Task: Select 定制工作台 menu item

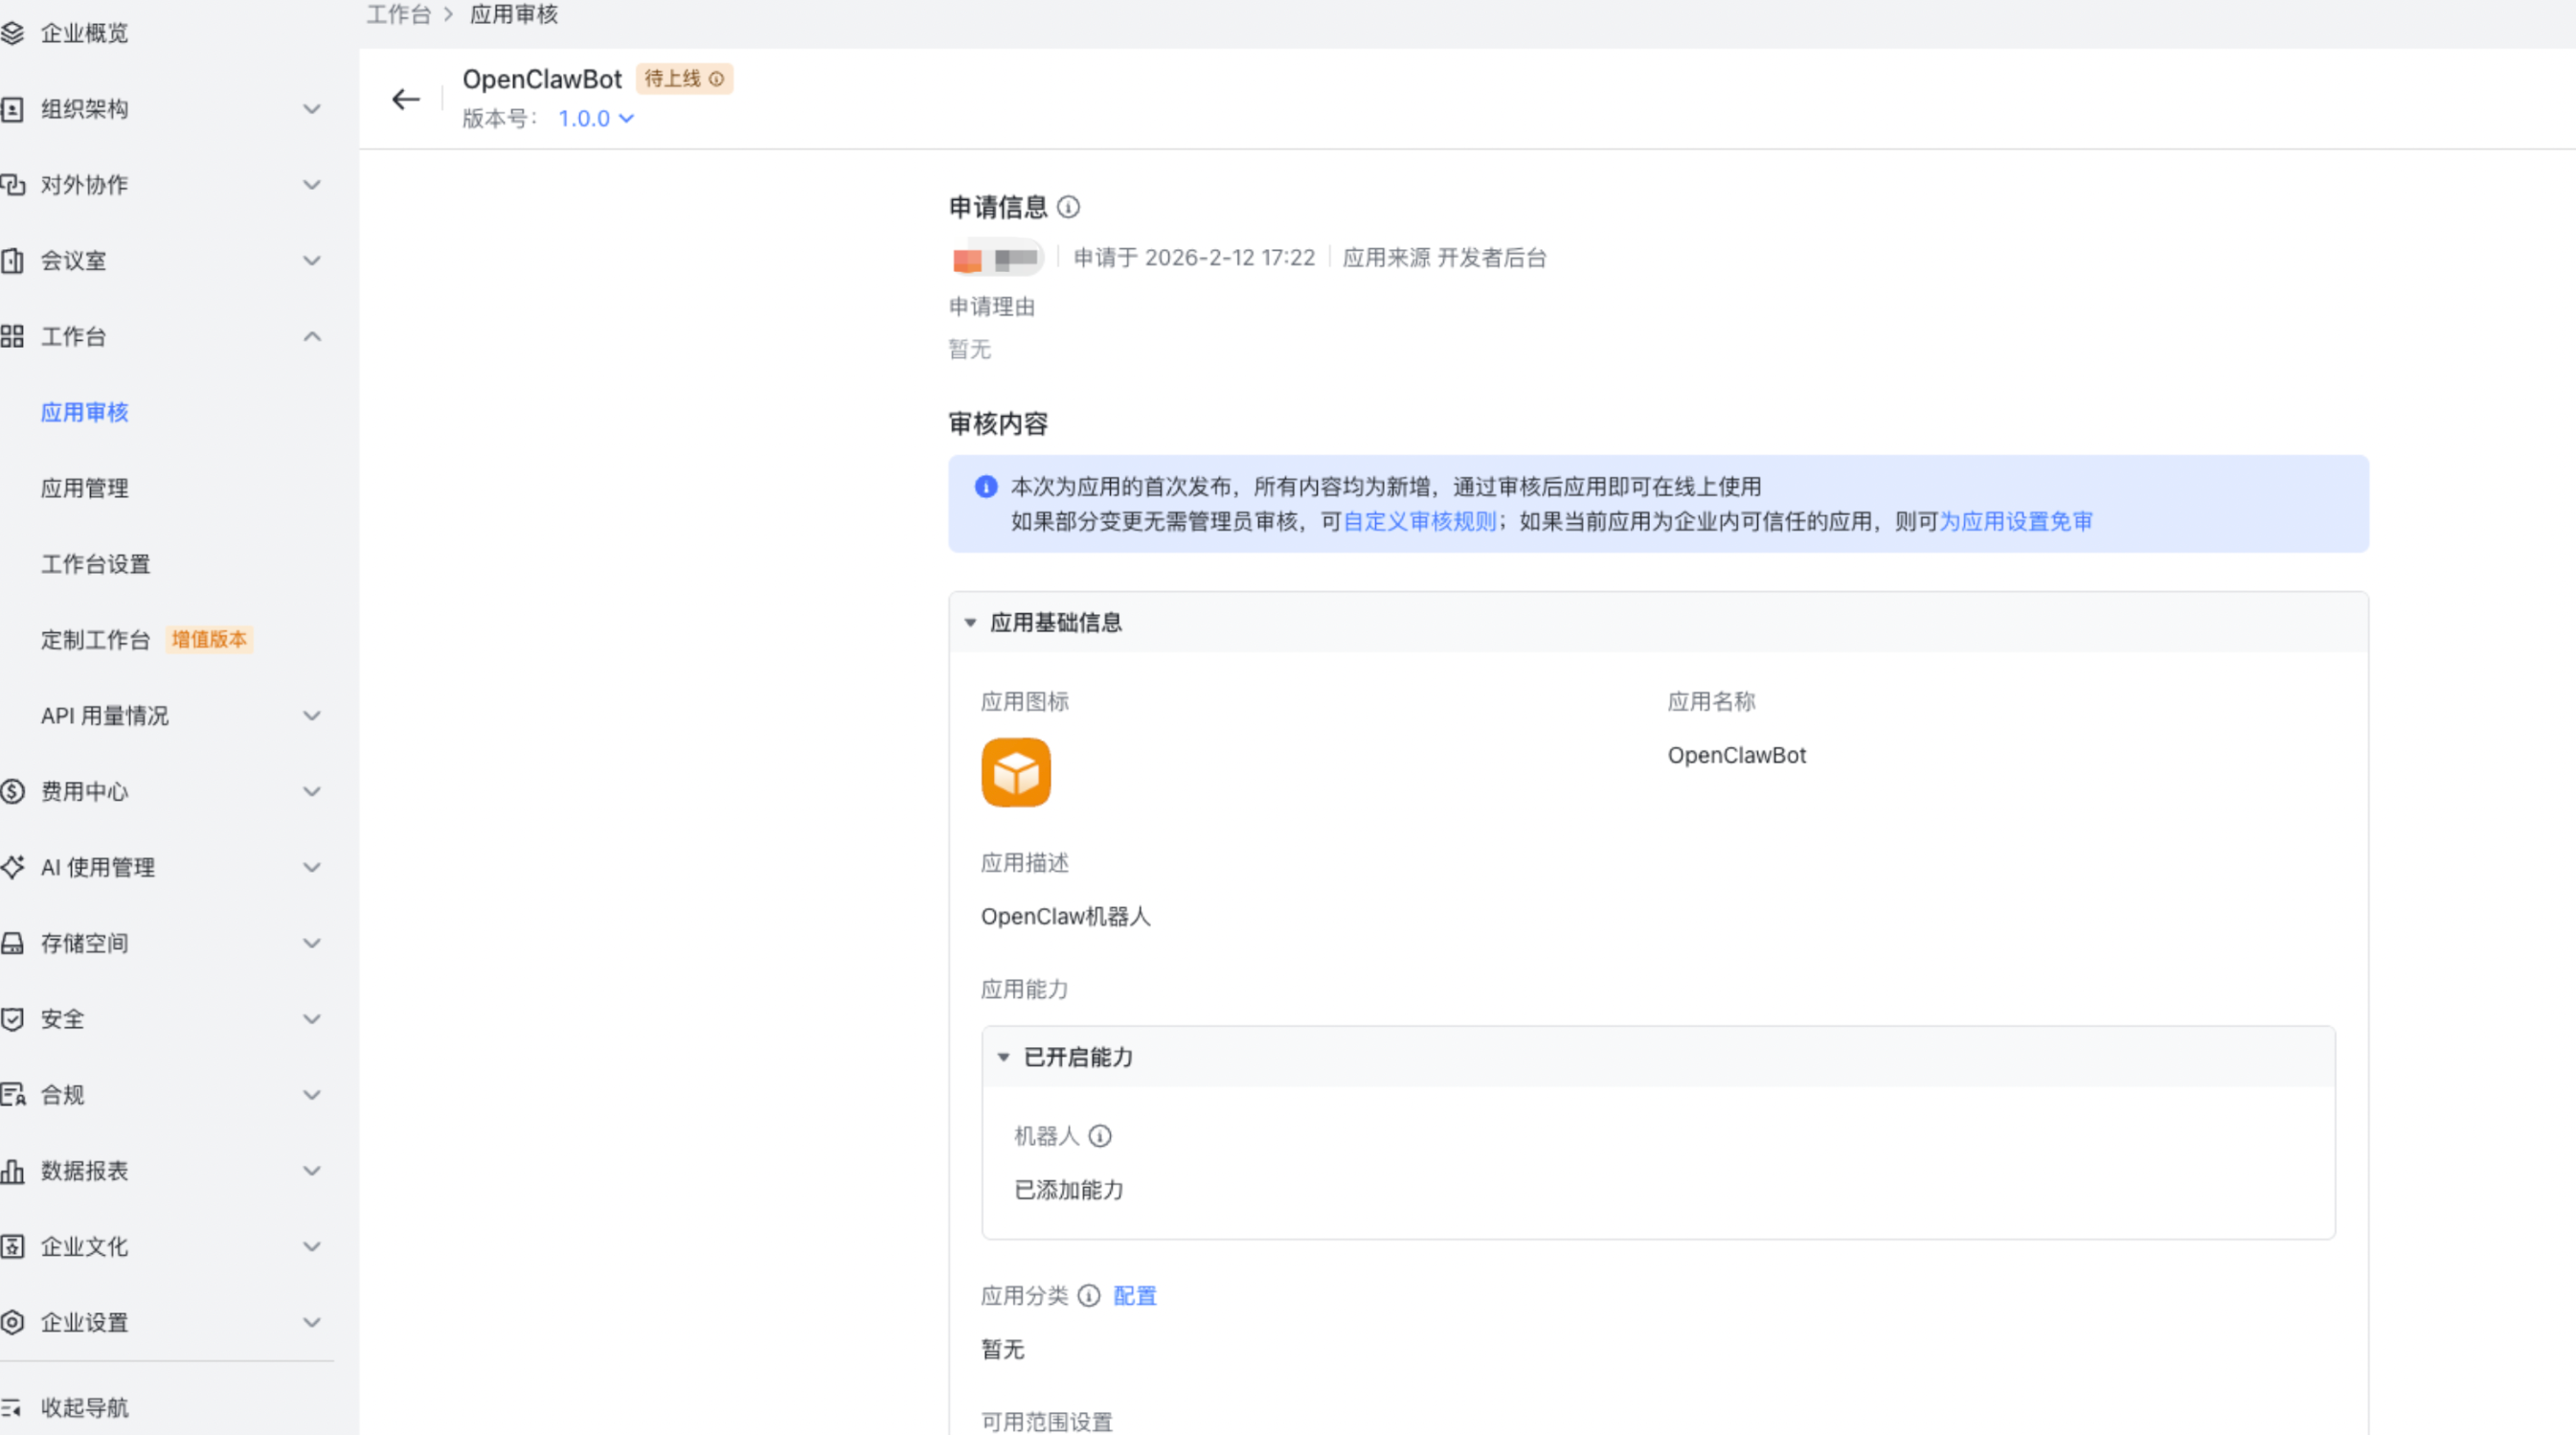Action: click(95, 640)
